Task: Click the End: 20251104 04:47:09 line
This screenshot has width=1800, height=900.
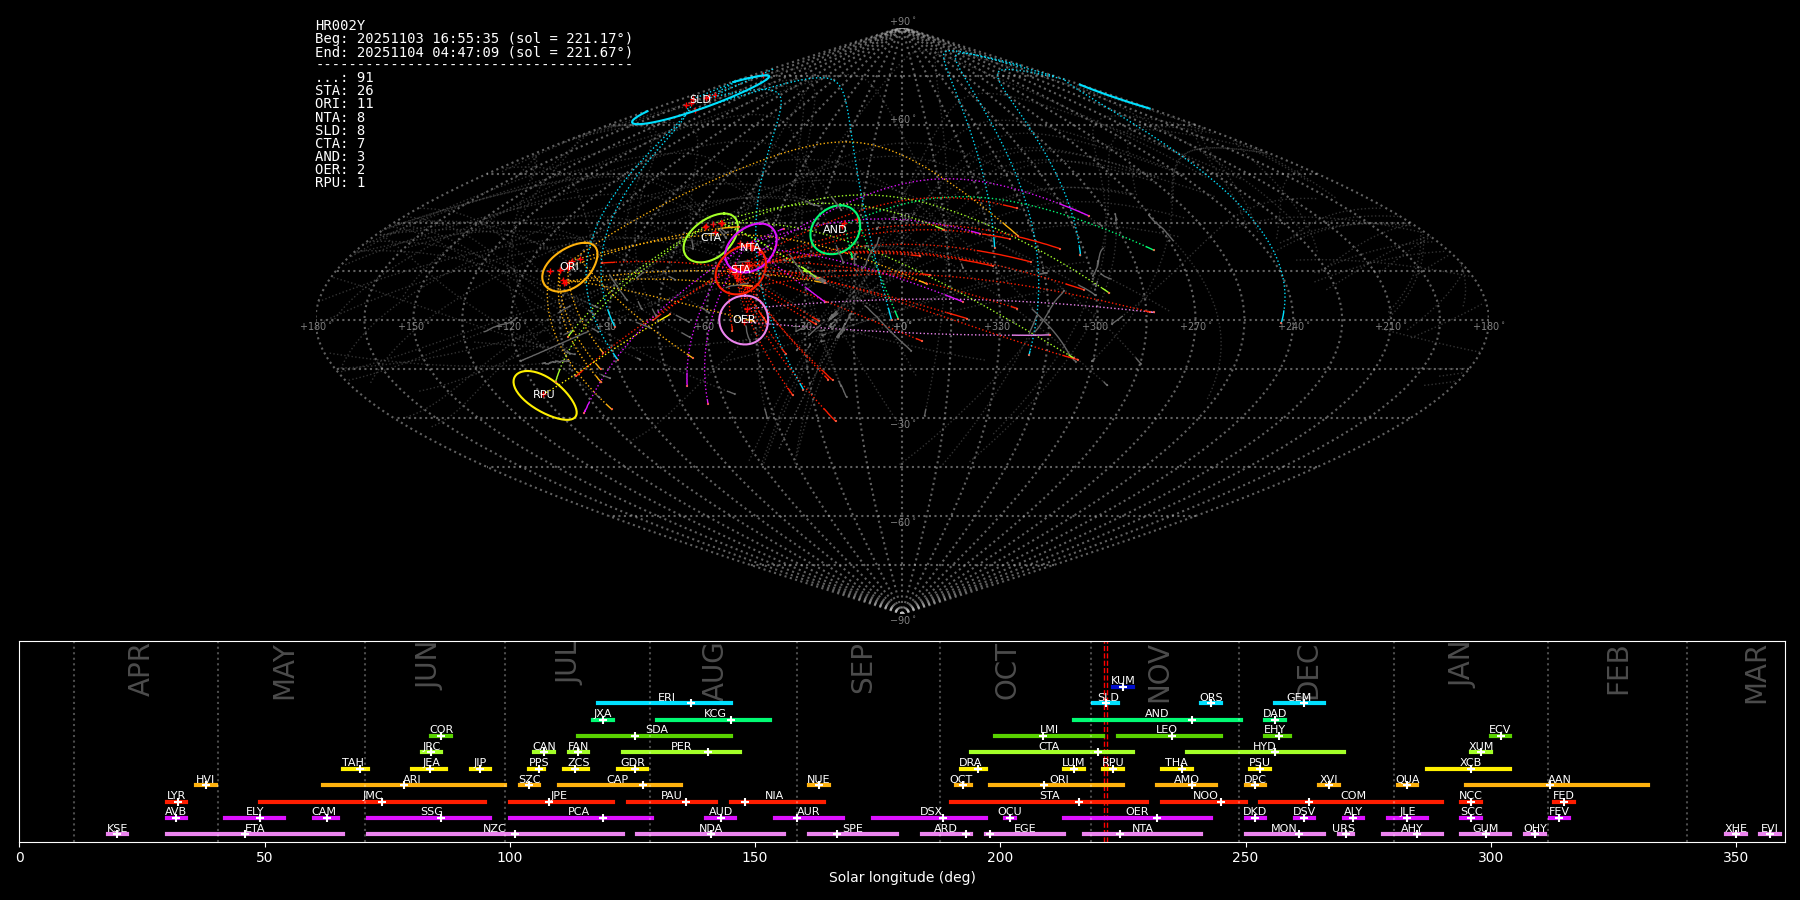Action: (474, 52)
